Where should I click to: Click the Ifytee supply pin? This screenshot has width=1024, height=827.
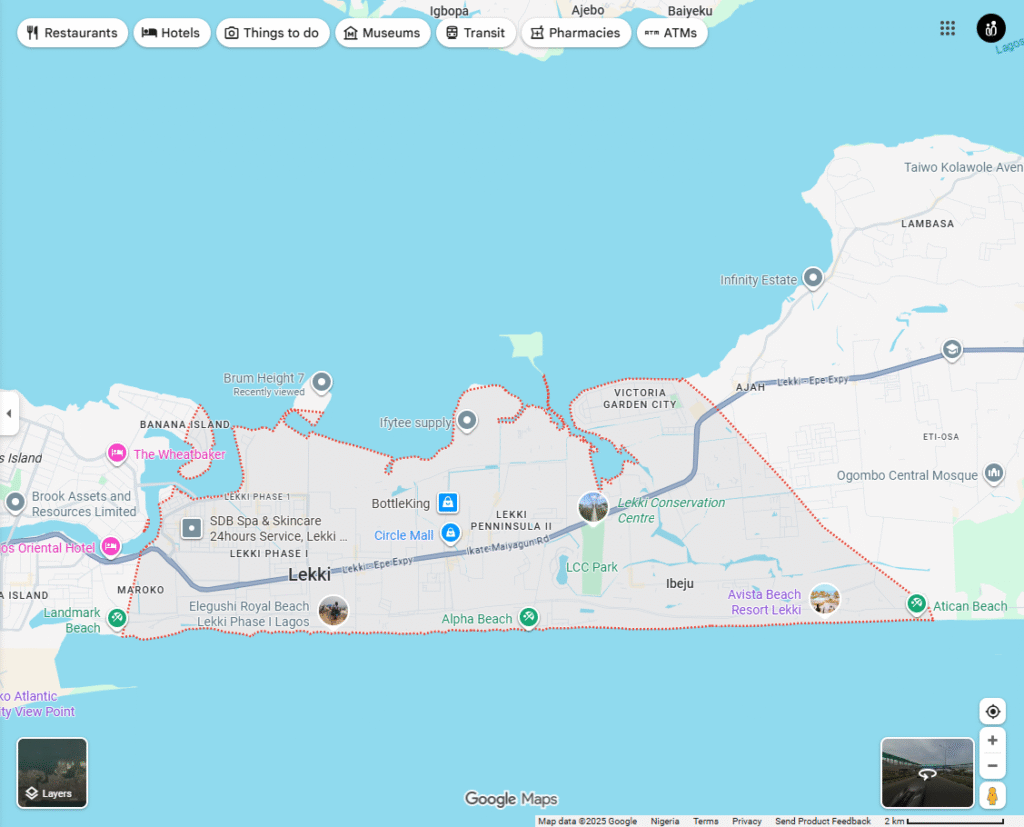coord(467,421)
